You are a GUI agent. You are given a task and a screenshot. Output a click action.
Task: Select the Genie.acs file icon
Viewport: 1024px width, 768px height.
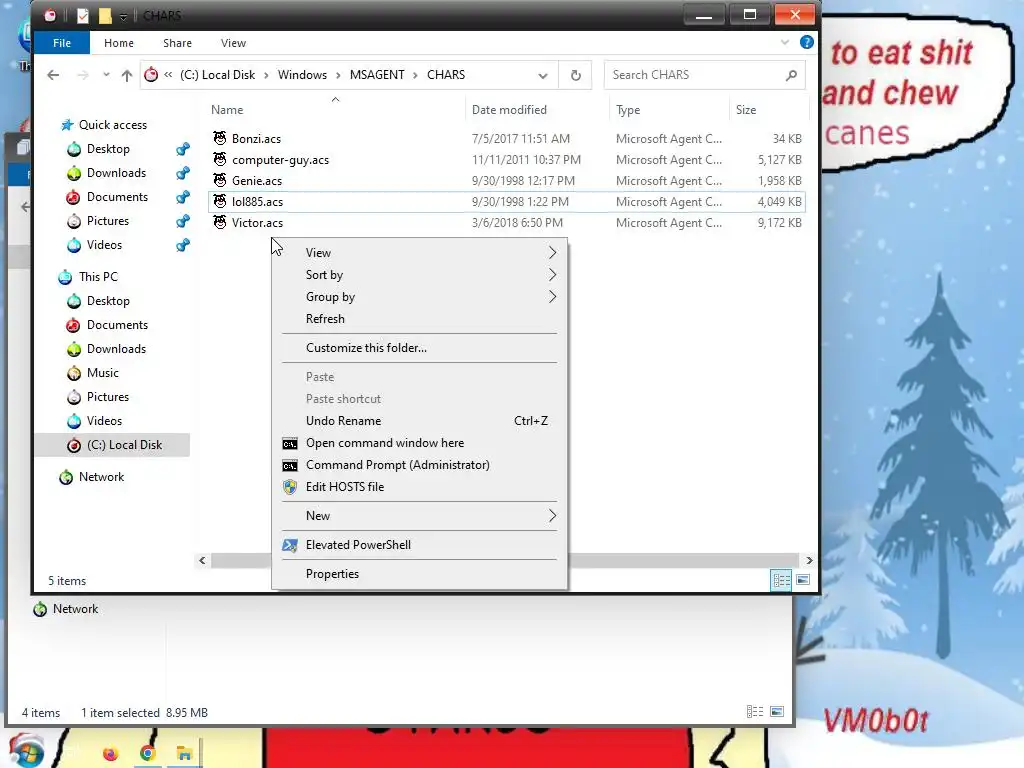pyautogui.click(x=220, y=180)
